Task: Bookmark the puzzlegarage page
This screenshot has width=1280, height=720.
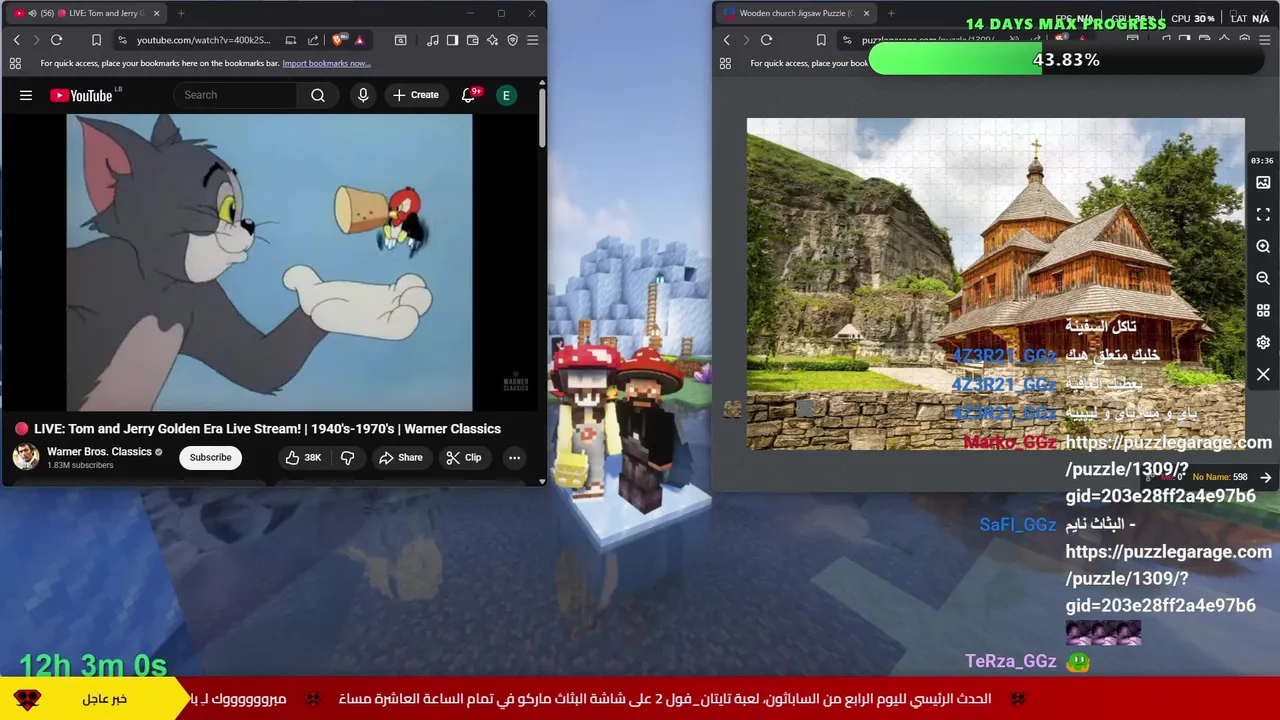Action: pos(821,40)
